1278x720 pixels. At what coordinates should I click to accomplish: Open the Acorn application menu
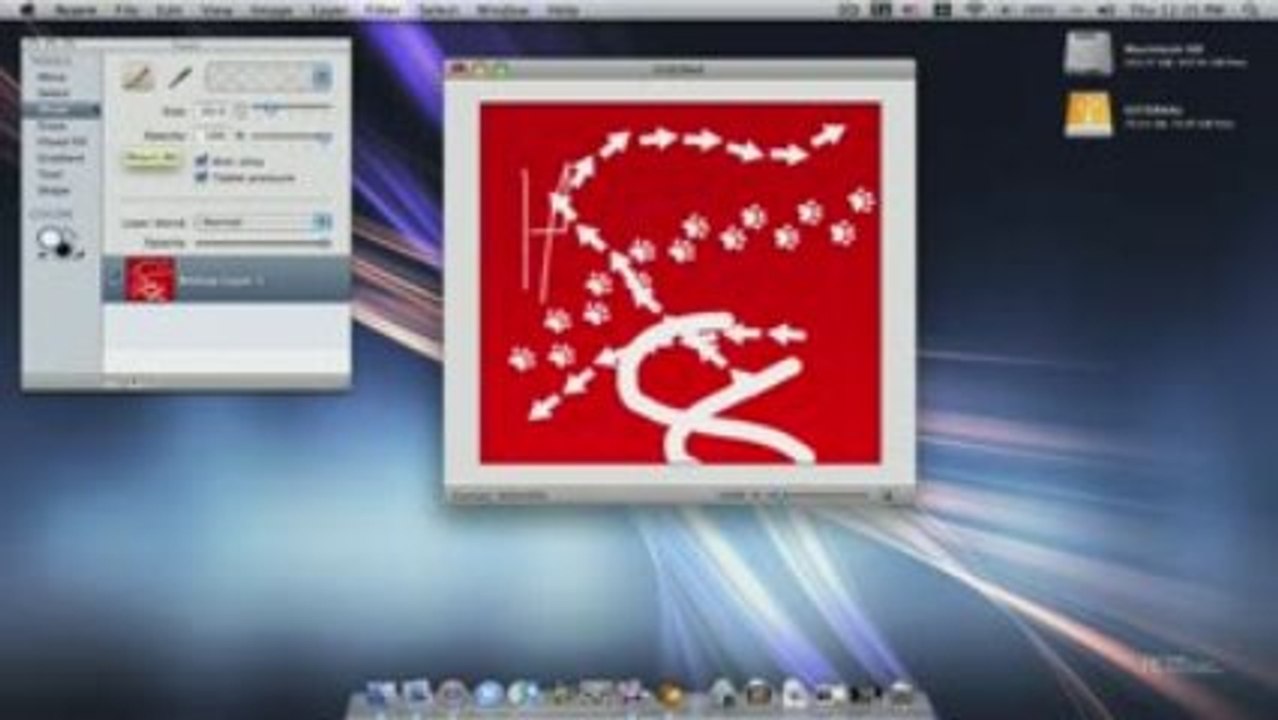coord(76,10)
